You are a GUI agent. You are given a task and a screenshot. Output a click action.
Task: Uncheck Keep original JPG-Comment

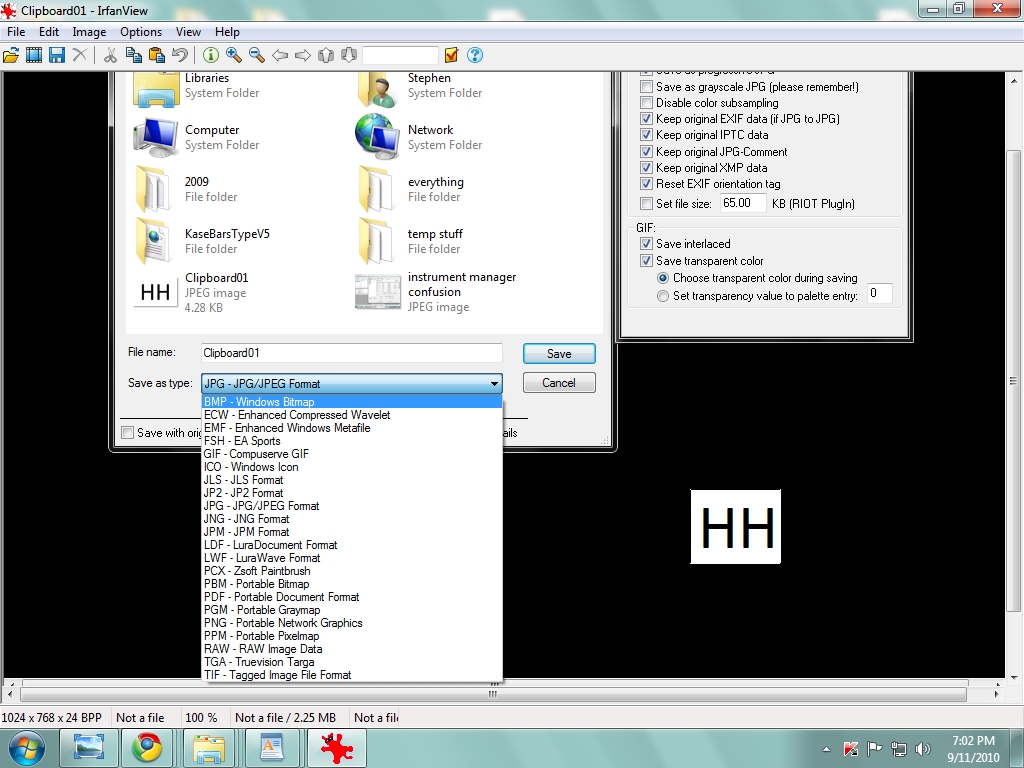(x=647, y=152)
